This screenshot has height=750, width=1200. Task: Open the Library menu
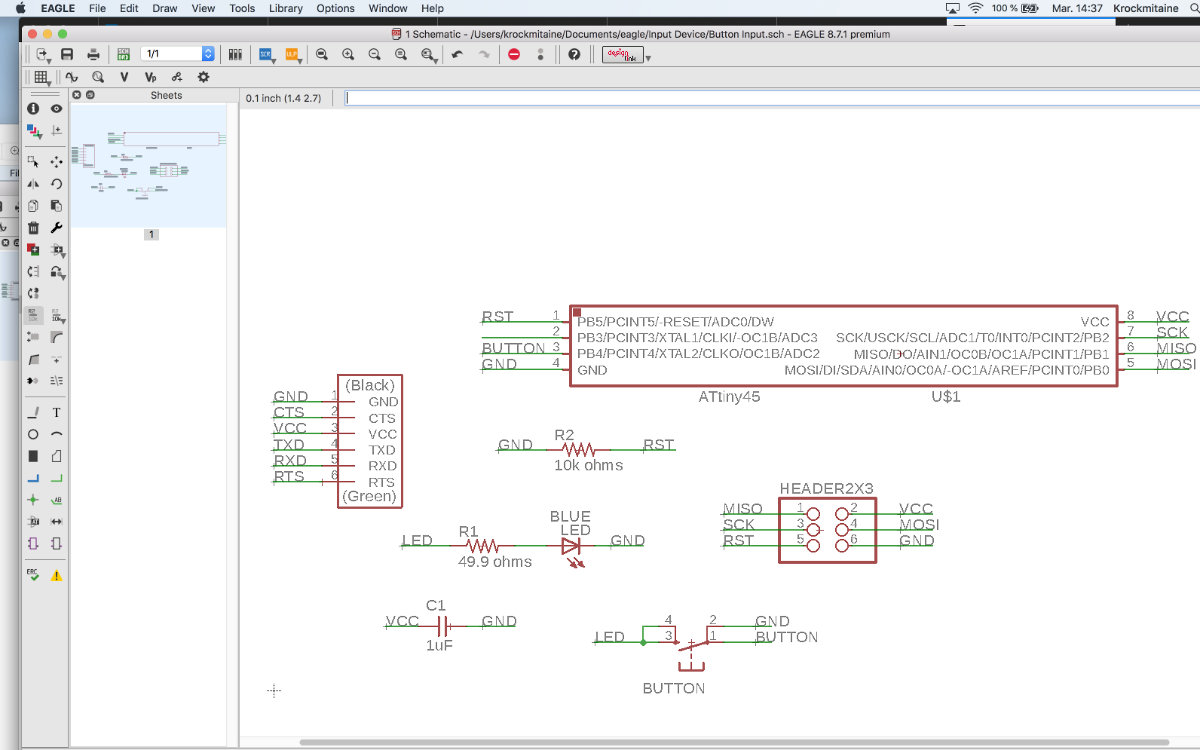click(286, 8)
